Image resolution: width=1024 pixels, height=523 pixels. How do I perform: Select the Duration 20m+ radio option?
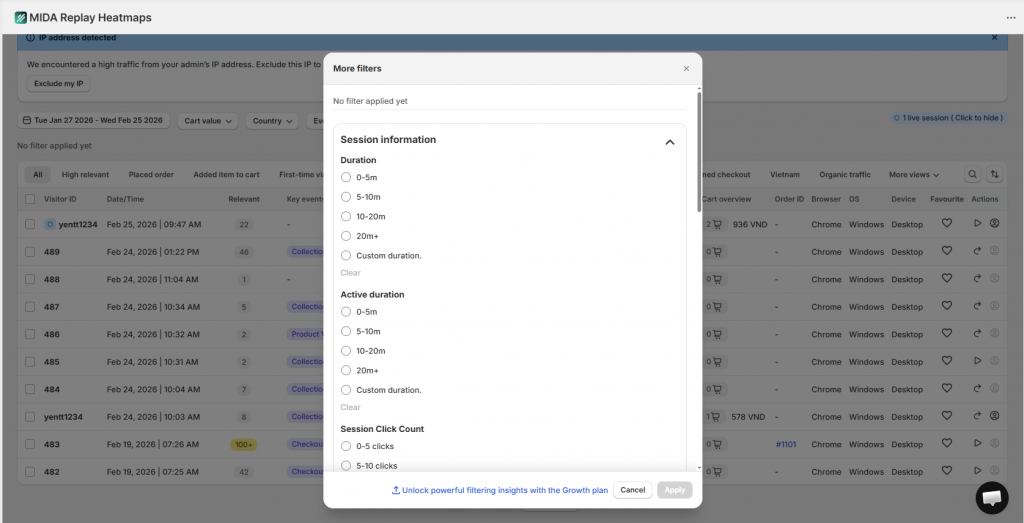346,236
